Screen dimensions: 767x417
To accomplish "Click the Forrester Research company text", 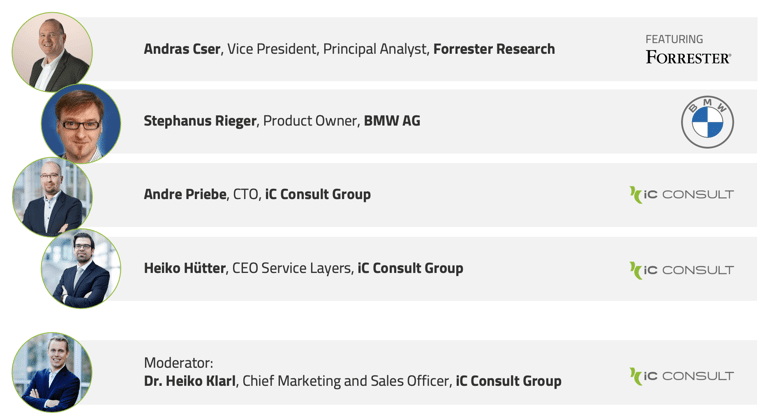I will click(494, 49).
